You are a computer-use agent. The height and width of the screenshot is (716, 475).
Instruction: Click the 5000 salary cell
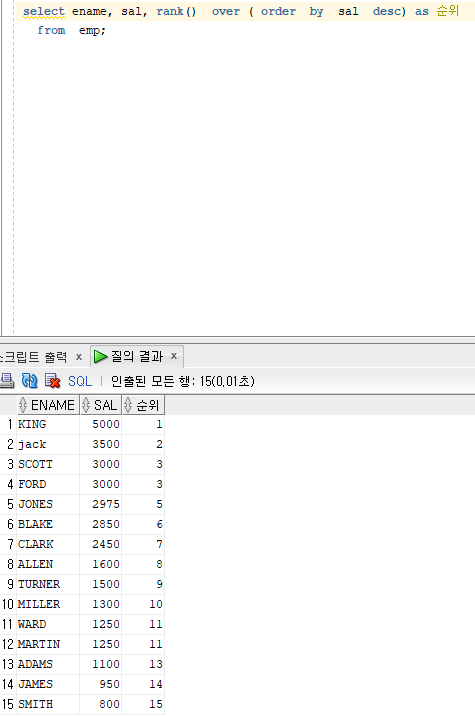(101, 424)
